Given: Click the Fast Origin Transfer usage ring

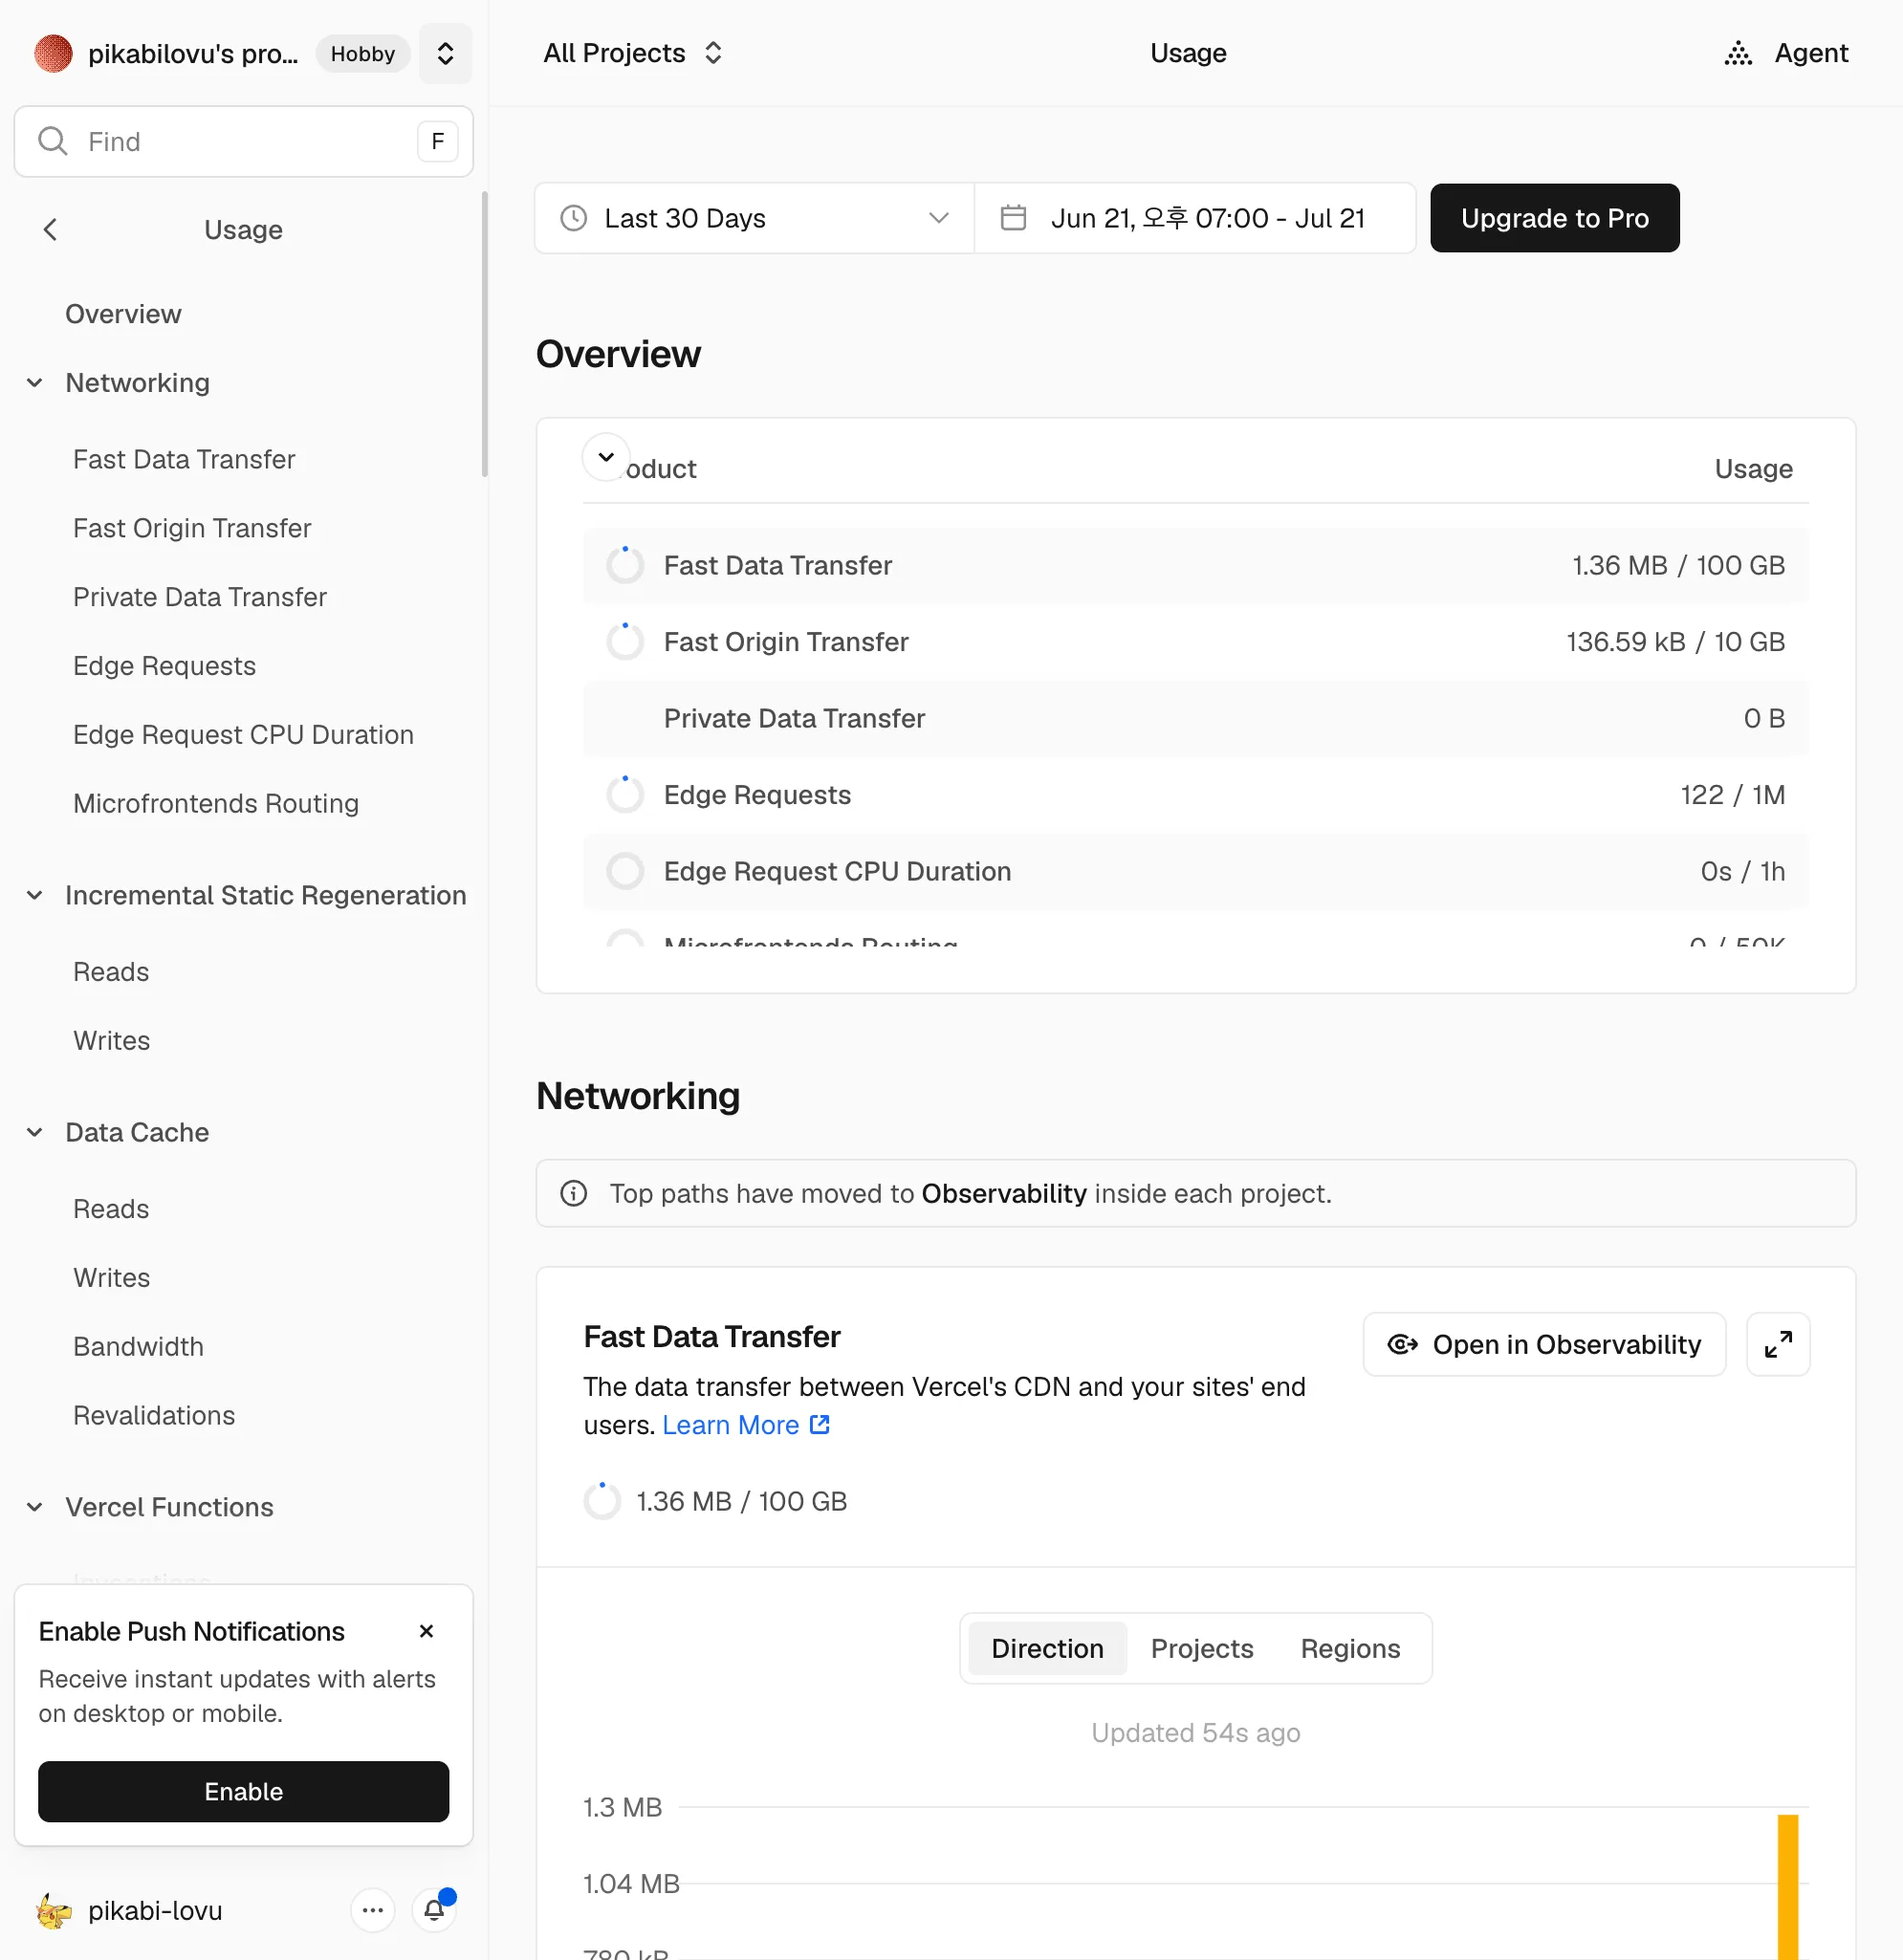Looking at the screenshot, I should 625,642.
